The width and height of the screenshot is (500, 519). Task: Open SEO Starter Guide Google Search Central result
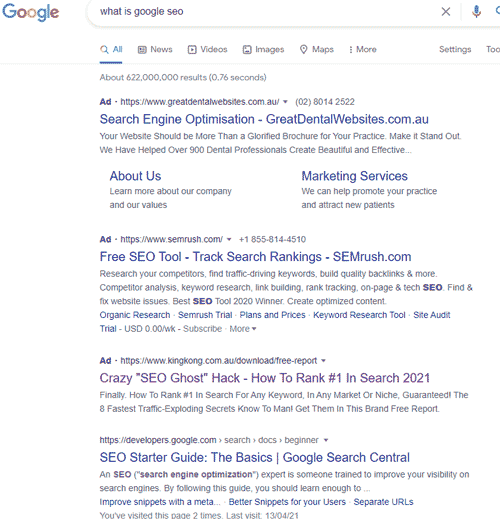pos(255,457)
